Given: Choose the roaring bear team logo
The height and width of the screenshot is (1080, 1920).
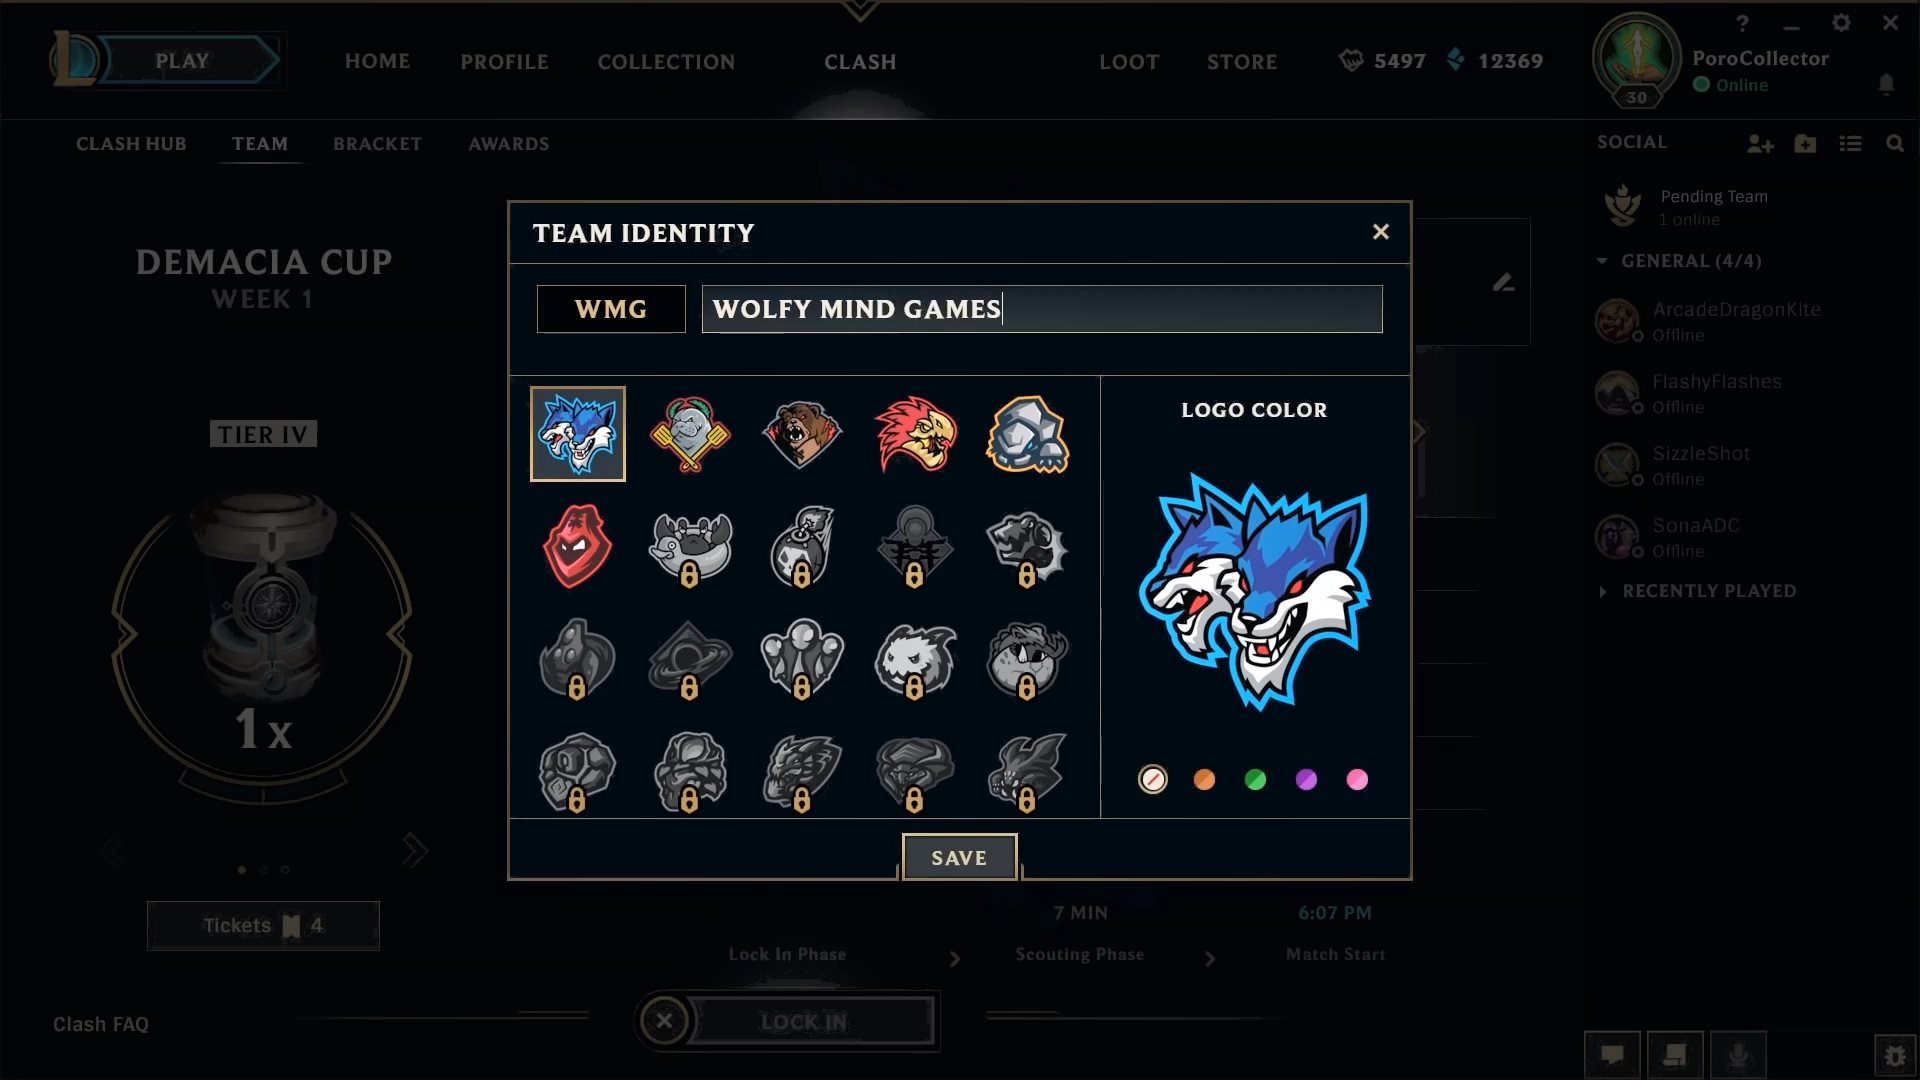Looking at the screenshot, I should 802,434.
